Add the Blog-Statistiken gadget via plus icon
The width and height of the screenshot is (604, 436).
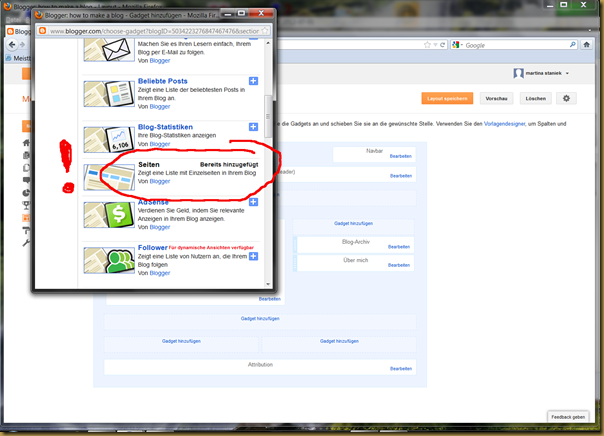click(253, 127)
